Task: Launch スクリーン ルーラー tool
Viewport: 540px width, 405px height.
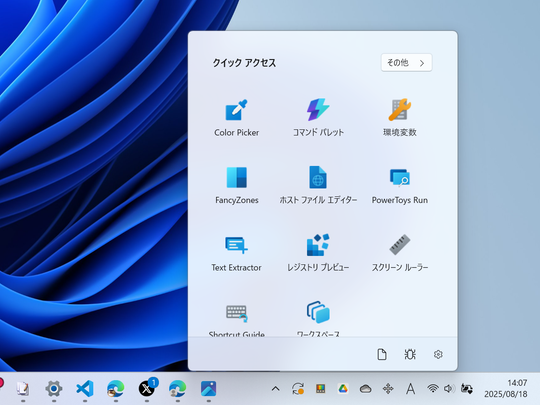Action: click(x=399, y=253)
